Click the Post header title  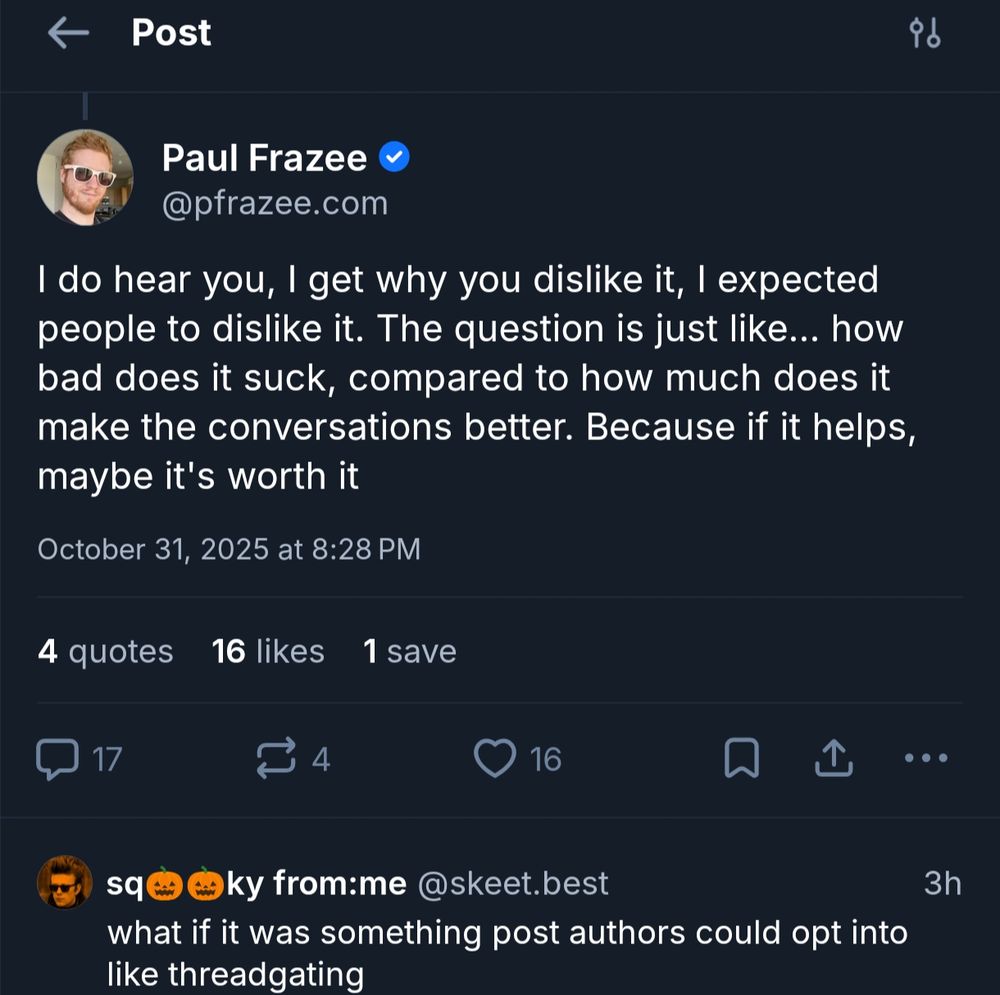[x=171, y=32]
